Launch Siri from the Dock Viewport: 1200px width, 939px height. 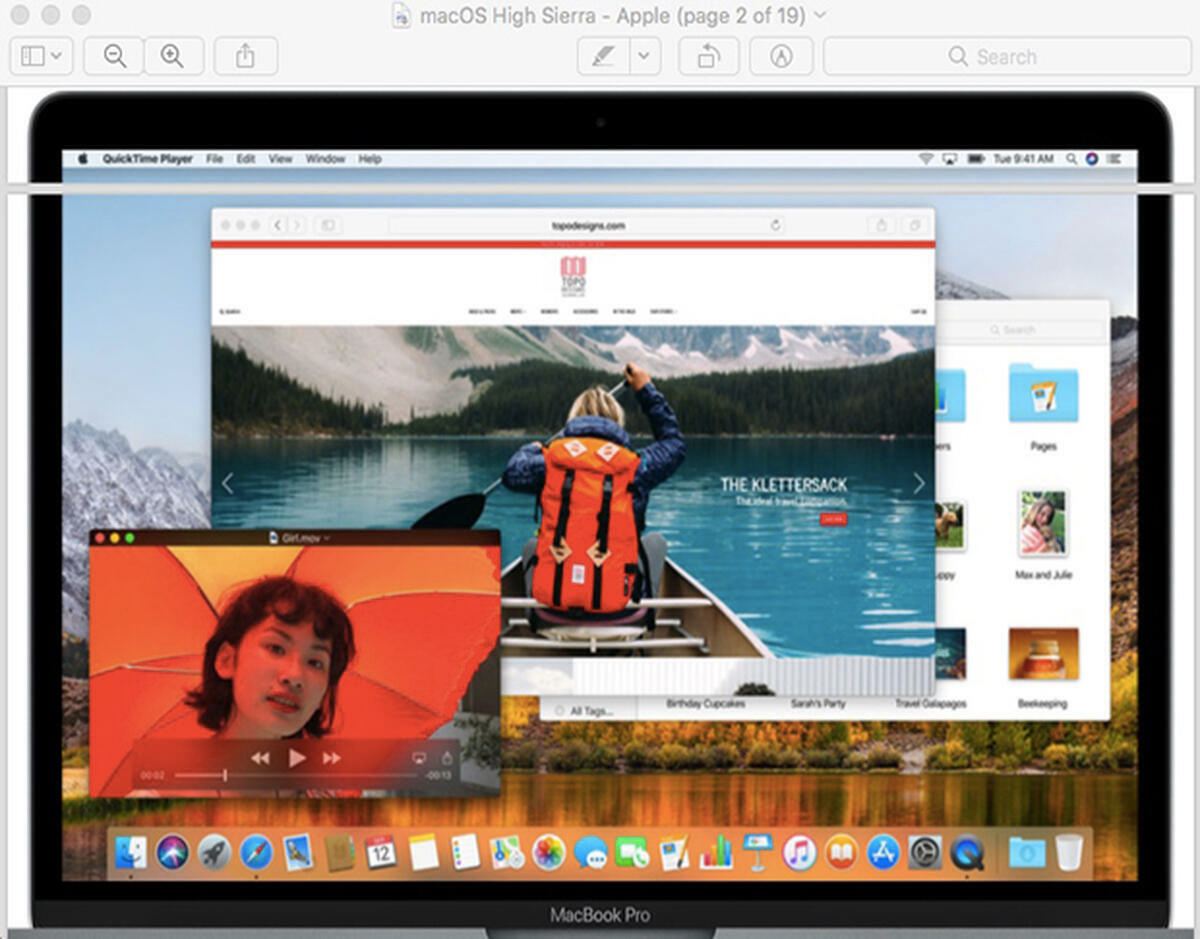[173, 852]
